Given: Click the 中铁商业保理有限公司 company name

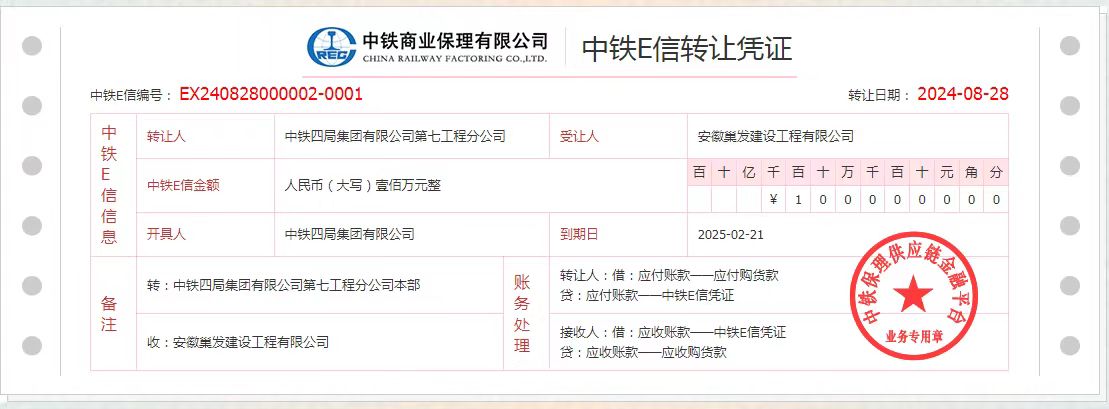Looking at the screenshot, I should [x=455, y=40].
